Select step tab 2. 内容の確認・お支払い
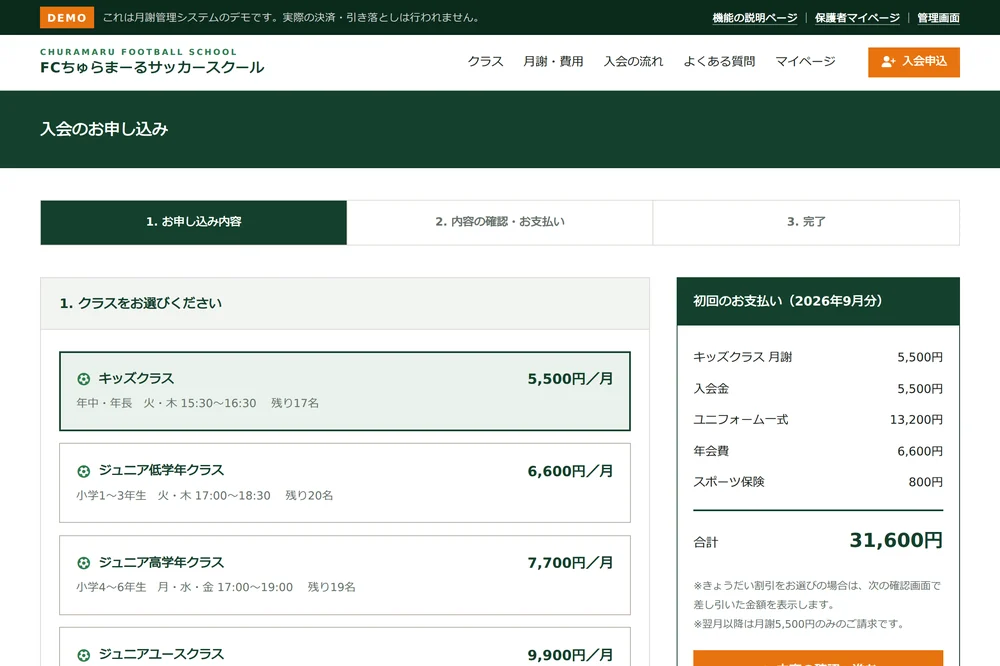Screen dimensions: 1000x666 tap(500, 223)
